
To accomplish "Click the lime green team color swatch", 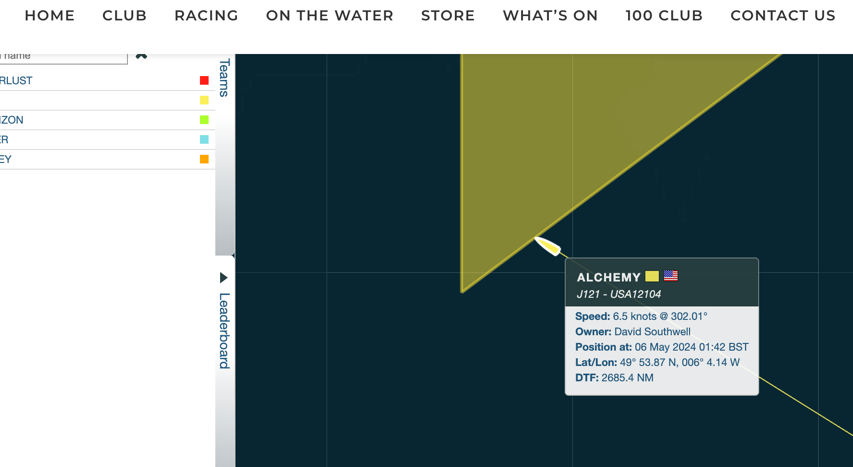I will coord(204,120).
